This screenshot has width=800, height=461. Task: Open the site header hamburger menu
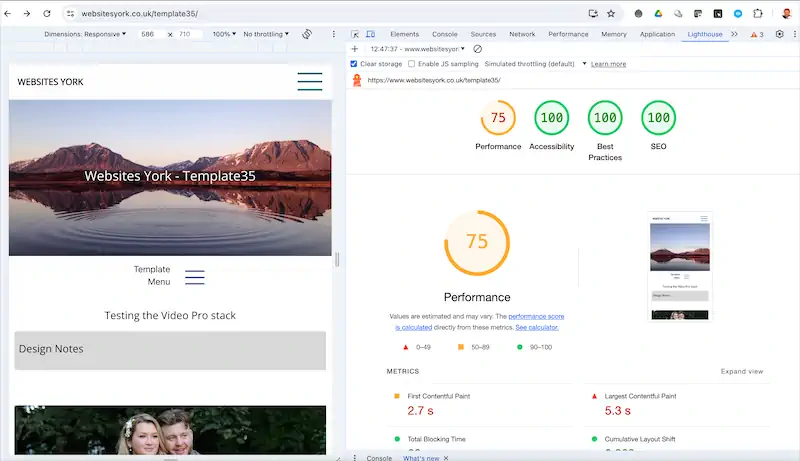click(310, 82)
